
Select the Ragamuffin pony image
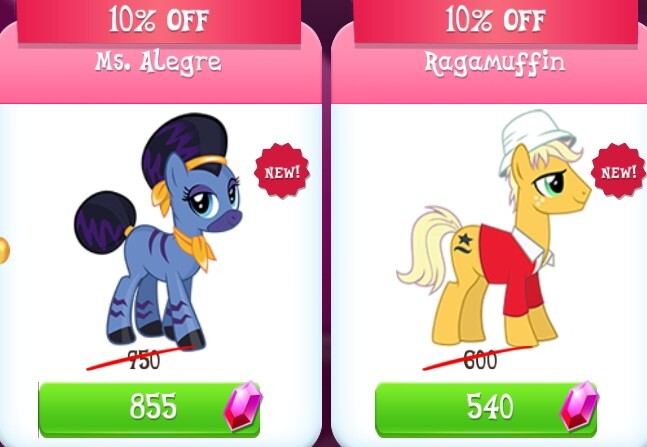(x=494, y=228)
